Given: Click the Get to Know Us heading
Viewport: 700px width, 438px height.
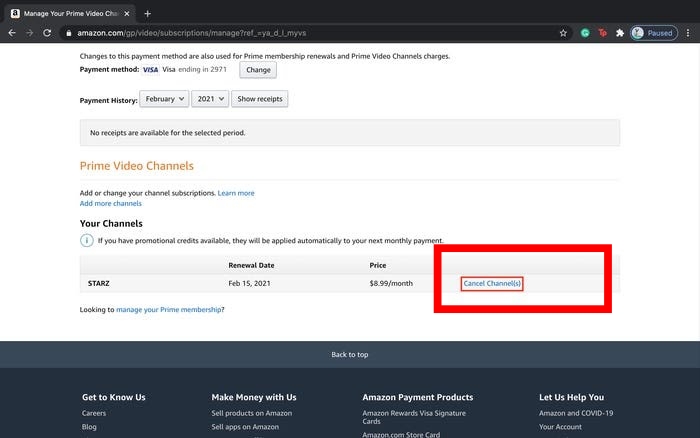Looking at the screenshot, I should (113, 397).
